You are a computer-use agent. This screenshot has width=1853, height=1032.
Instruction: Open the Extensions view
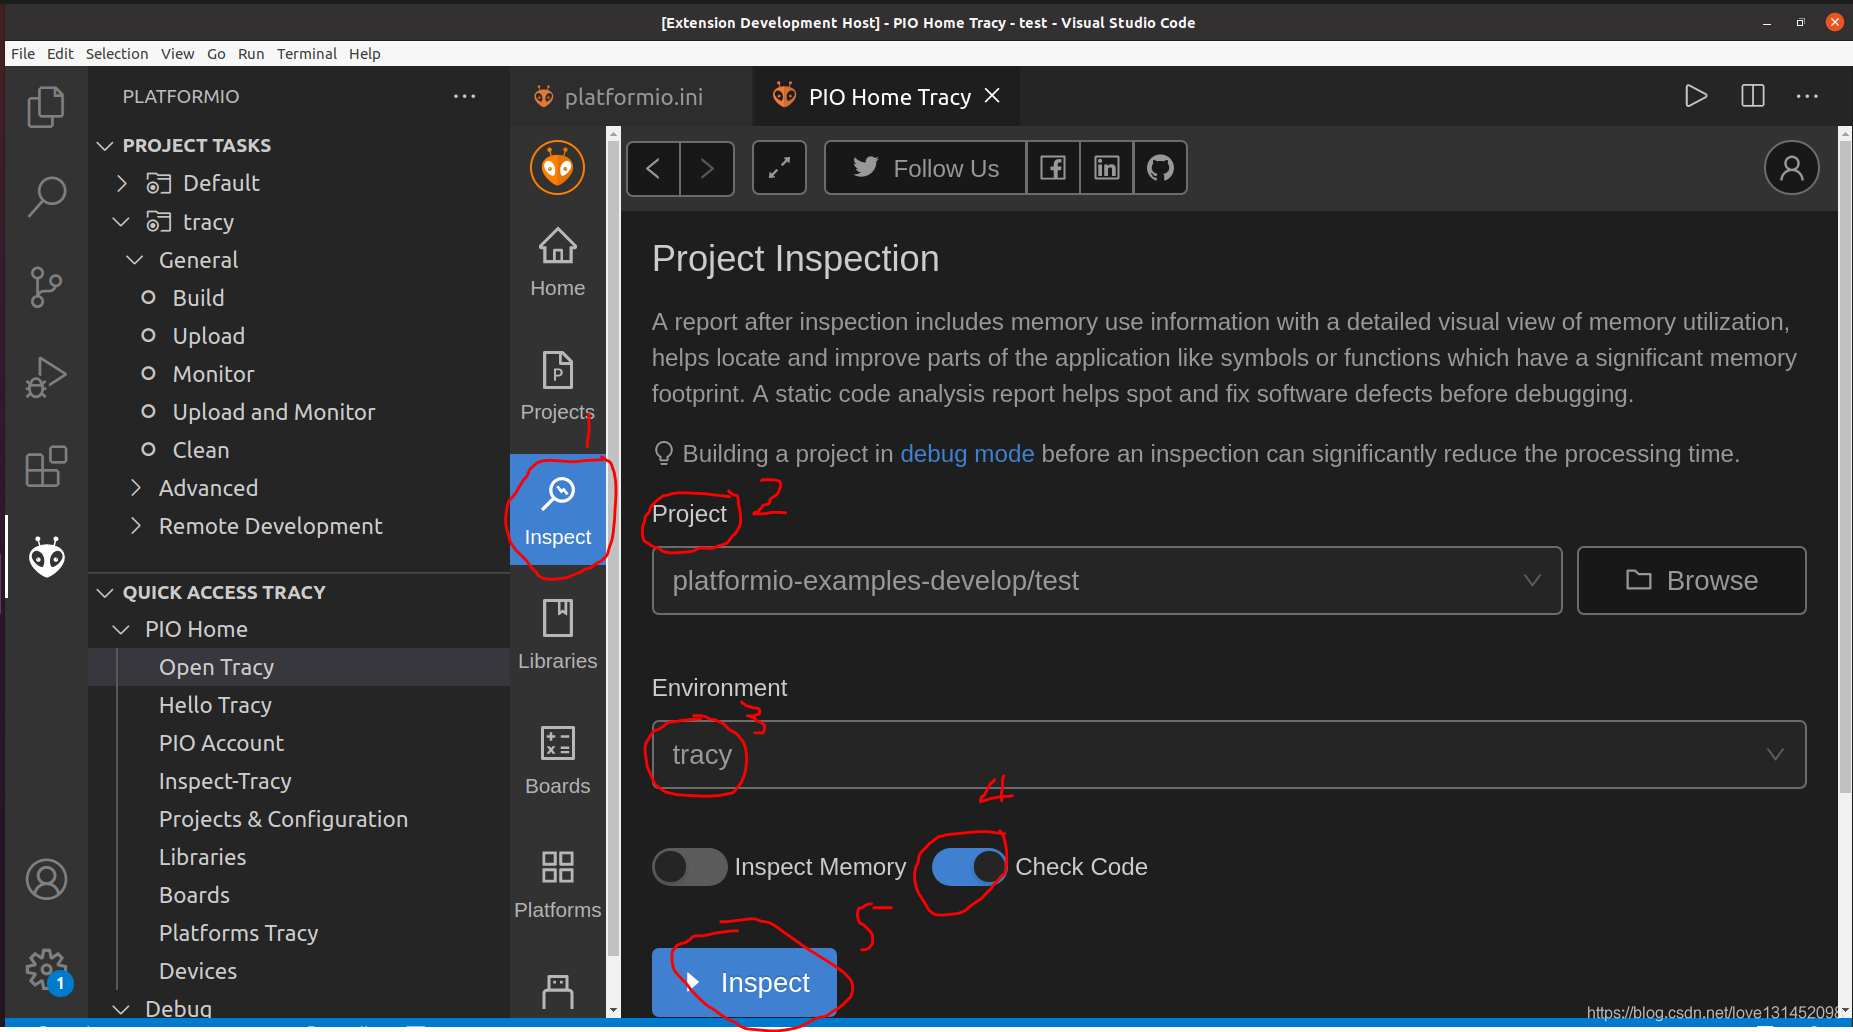46,467
